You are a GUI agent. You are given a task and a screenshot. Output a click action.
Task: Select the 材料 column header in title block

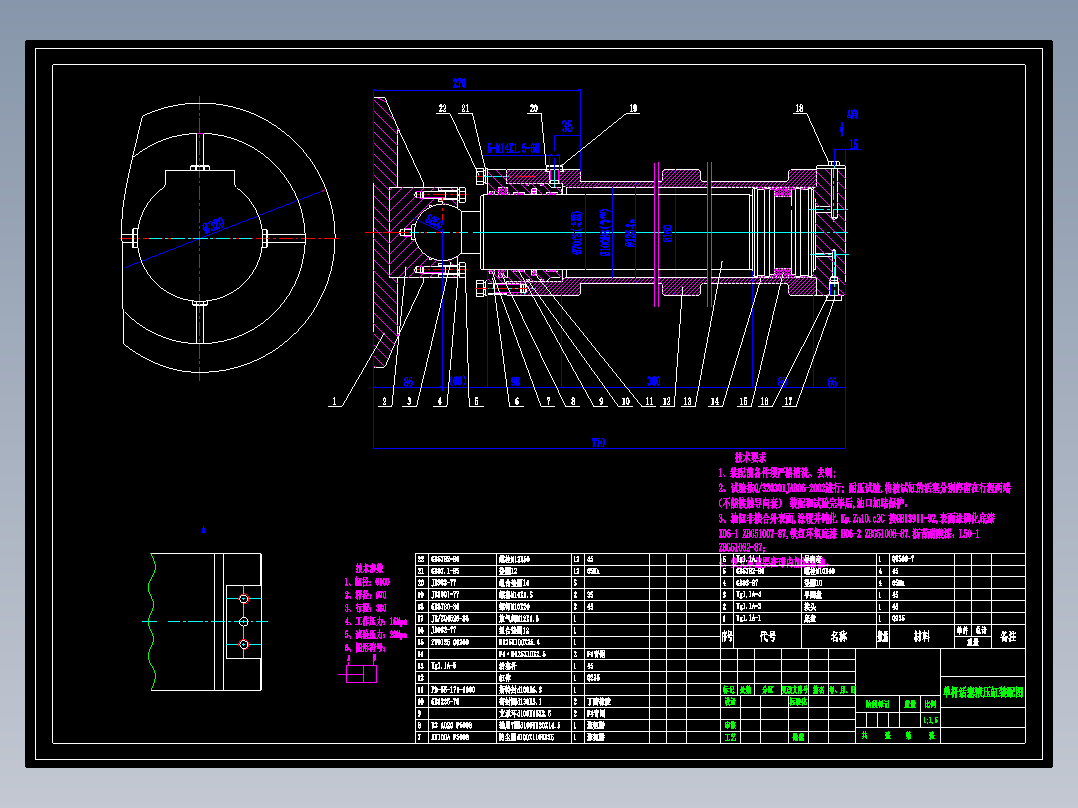point(922,637)
